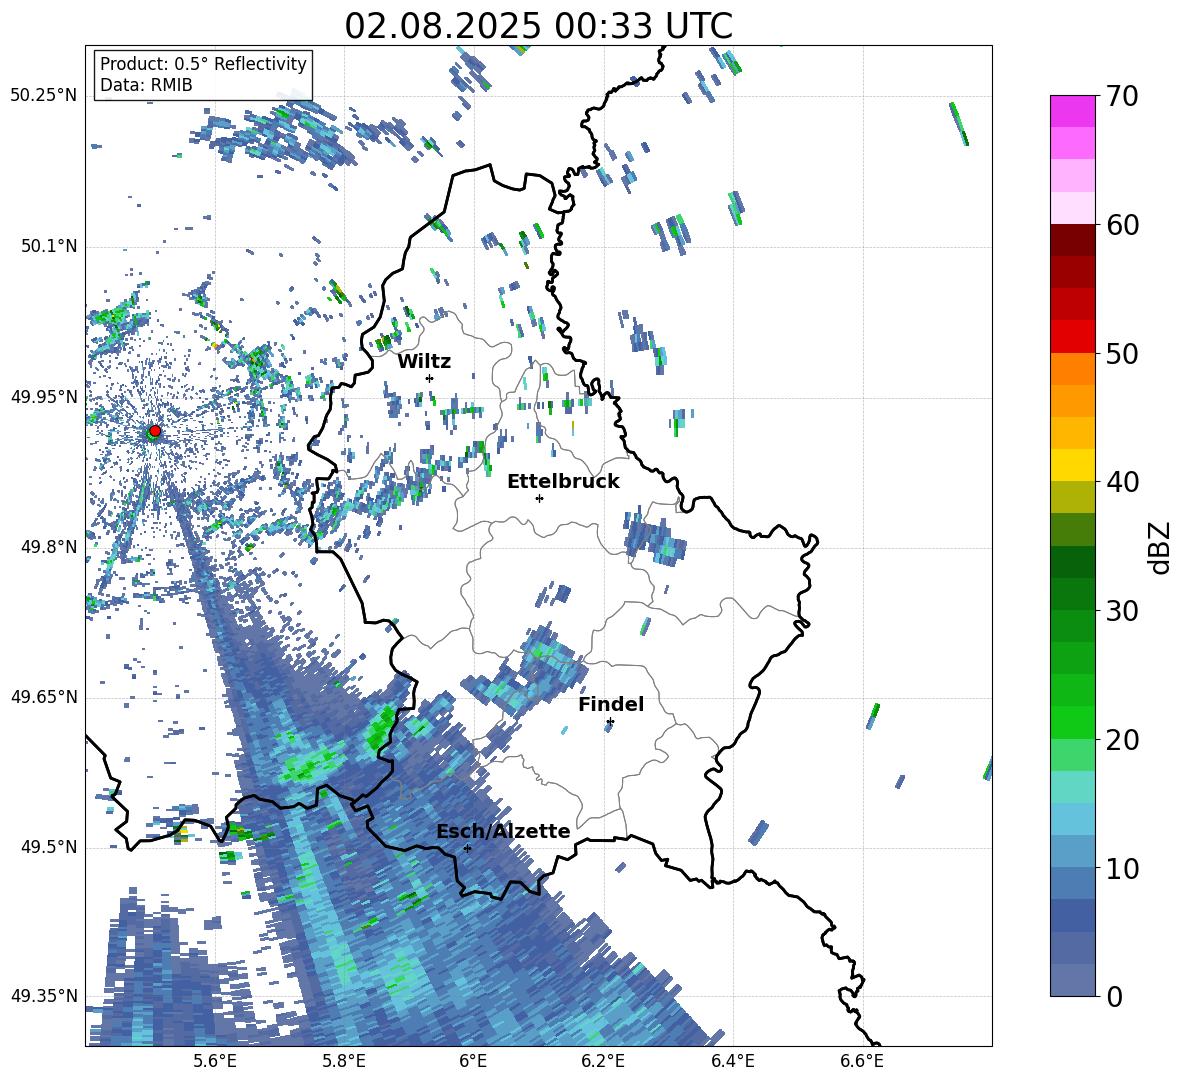Click the magenta top colorbar segment
Viewport: 1184px width, 1081px height.
(x=1072, y=112)
